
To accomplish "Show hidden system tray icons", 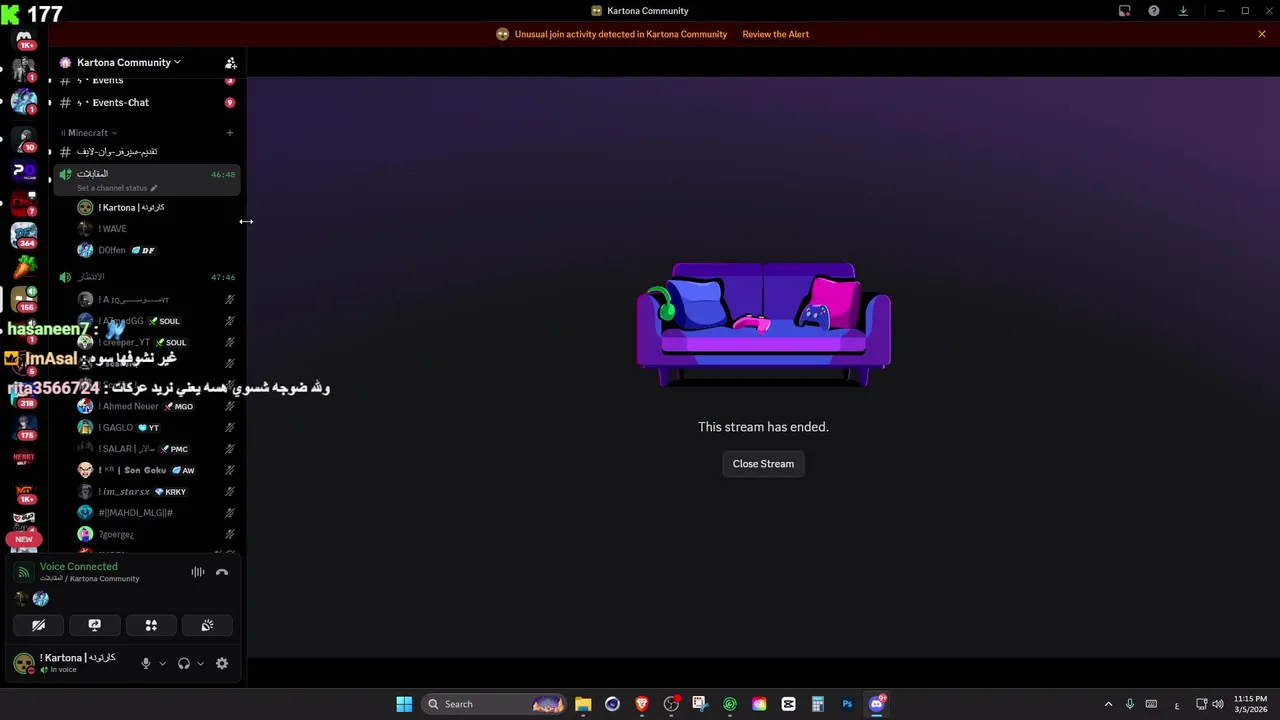I will click(1108, 704).
